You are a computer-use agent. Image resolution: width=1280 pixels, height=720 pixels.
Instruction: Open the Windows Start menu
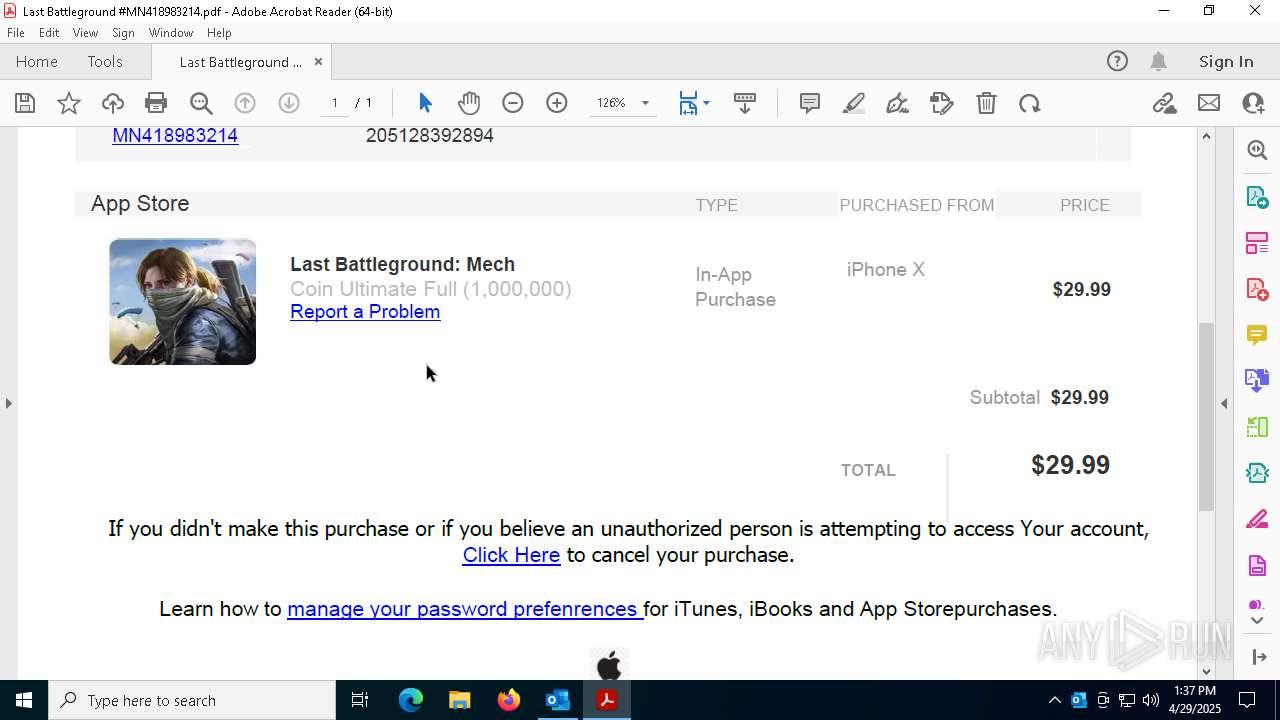(23, 700)
